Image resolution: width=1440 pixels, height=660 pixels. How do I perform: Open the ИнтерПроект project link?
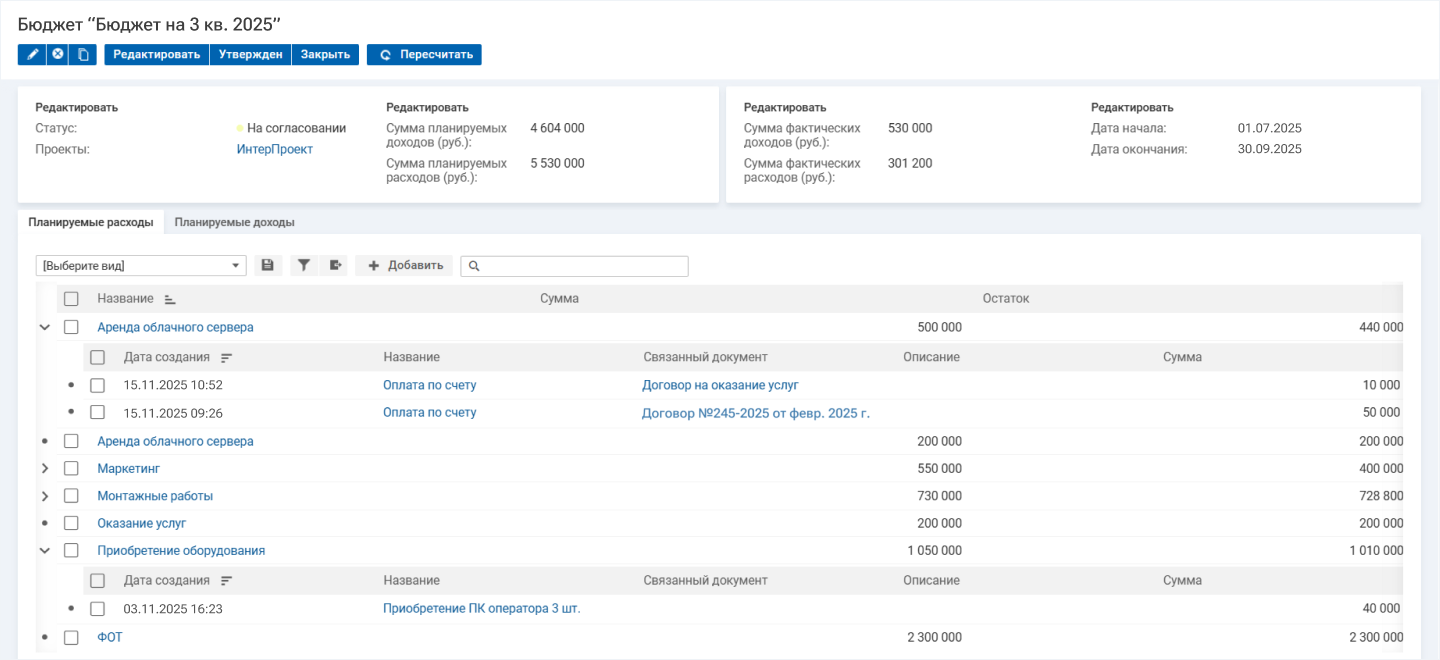coord(274,149)
